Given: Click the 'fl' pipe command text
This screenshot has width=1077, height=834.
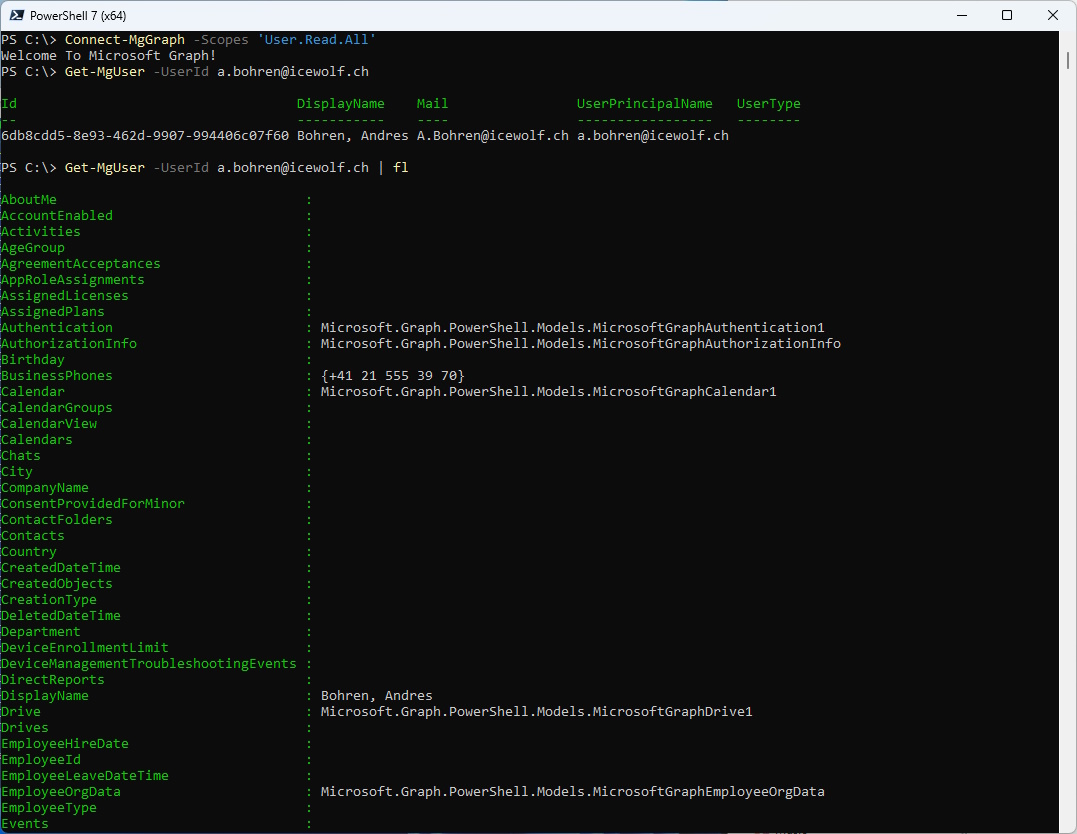Looking at the screenshot, I should click(x=400, y=168).
